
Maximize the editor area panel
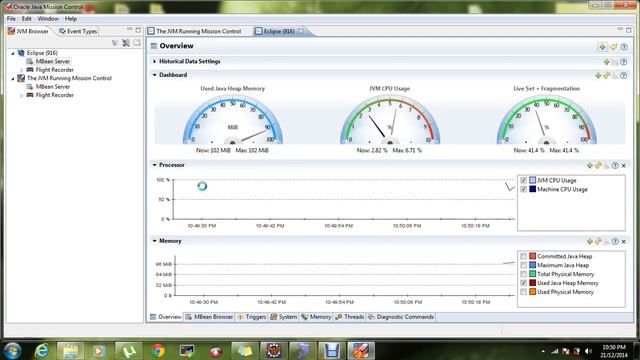(629, 30)
